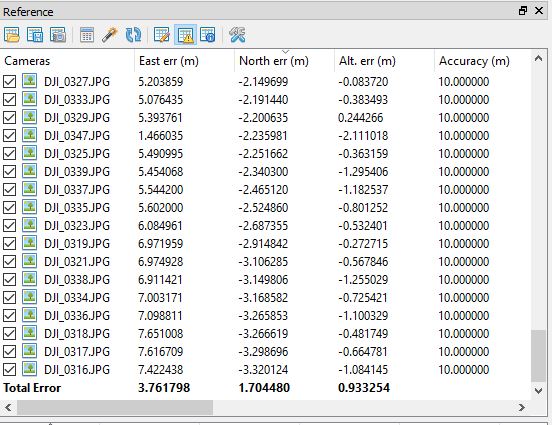
Task: Click North error value -2.914842
Action: pos(263,244)
